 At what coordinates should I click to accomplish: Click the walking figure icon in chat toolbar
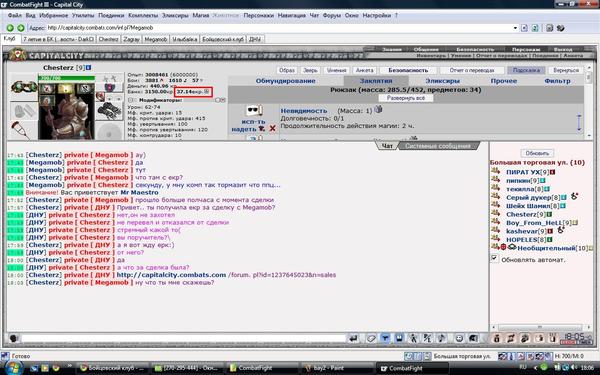413,338
